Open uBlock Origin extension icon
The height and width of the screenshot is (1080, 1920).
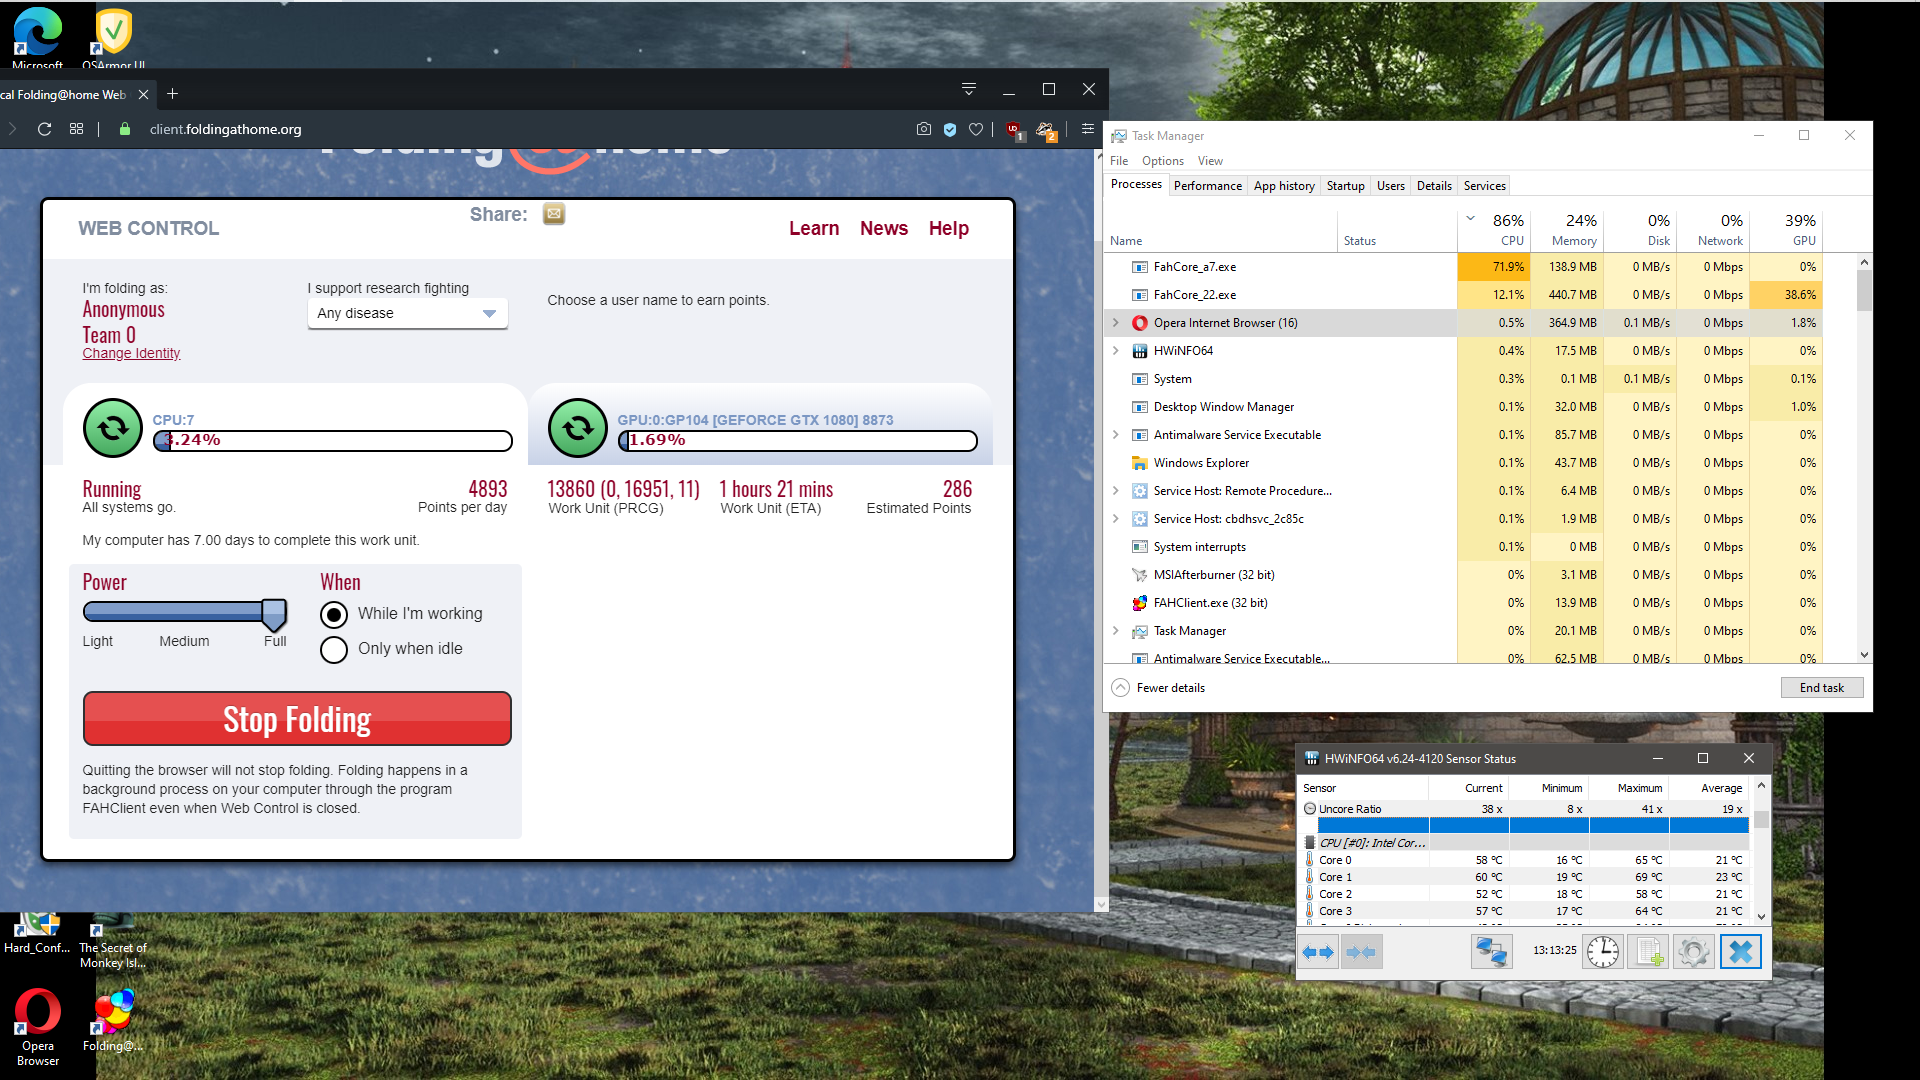click(x=1014, y=130)
